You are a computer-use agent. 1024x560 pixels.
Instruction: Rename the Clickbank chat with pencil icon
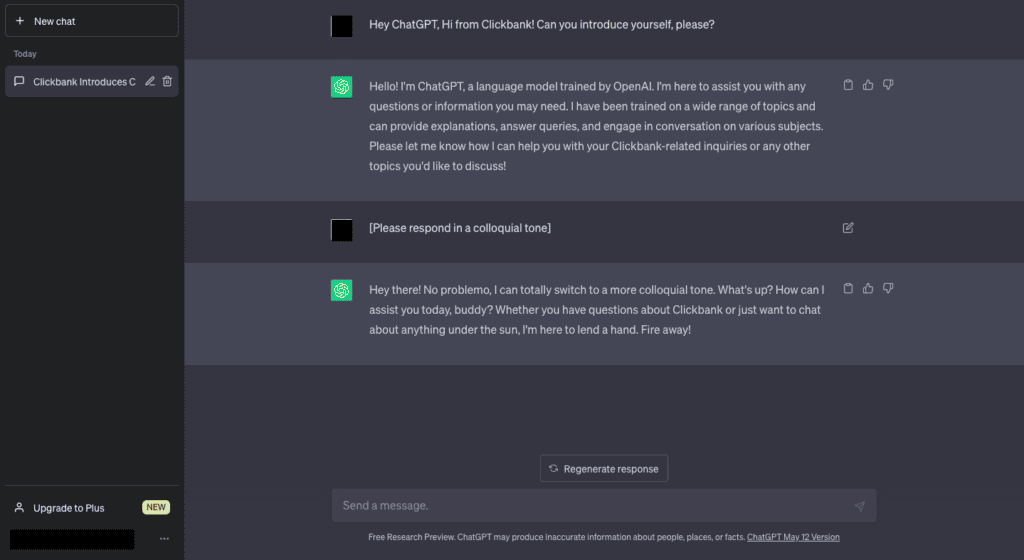pyautogui.click(x=150, y=82)
